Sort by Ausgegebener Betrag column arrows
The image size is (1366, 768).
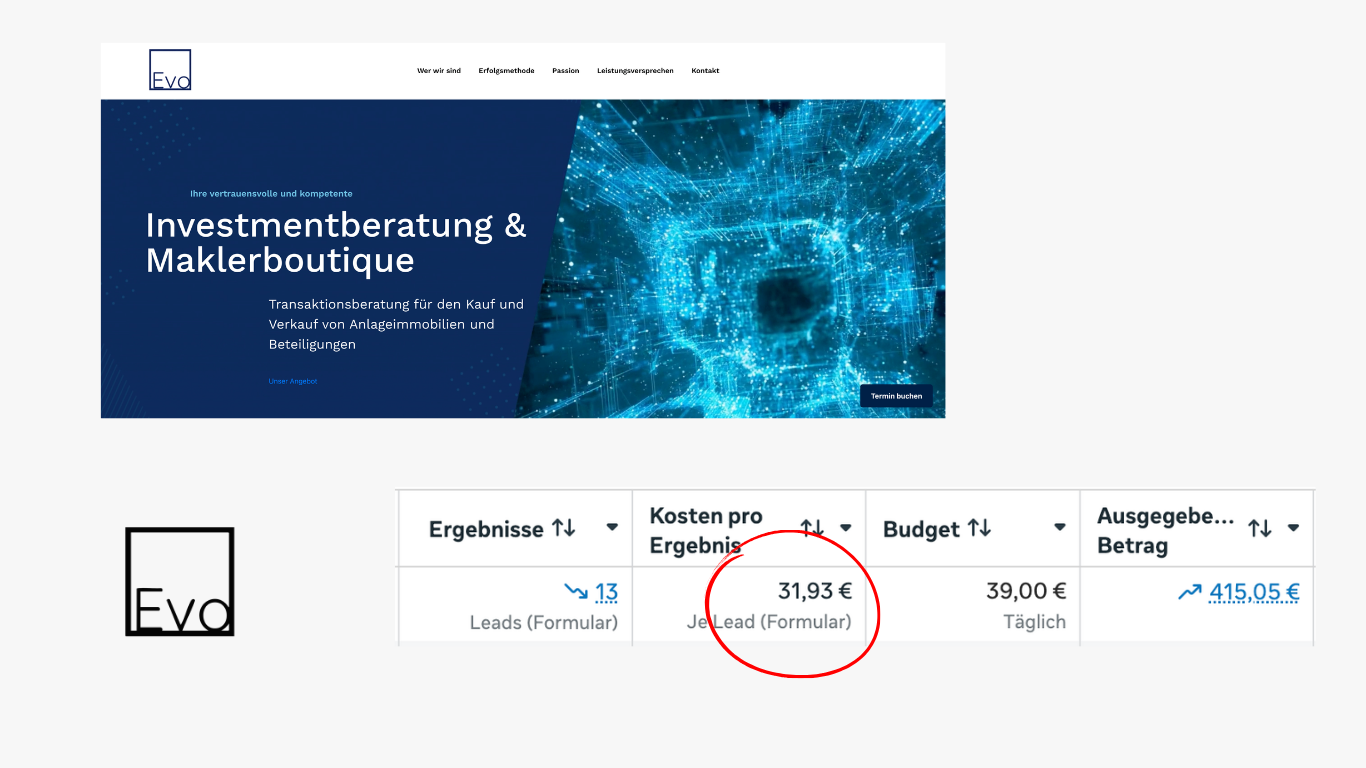click(x=1260, y=528)
